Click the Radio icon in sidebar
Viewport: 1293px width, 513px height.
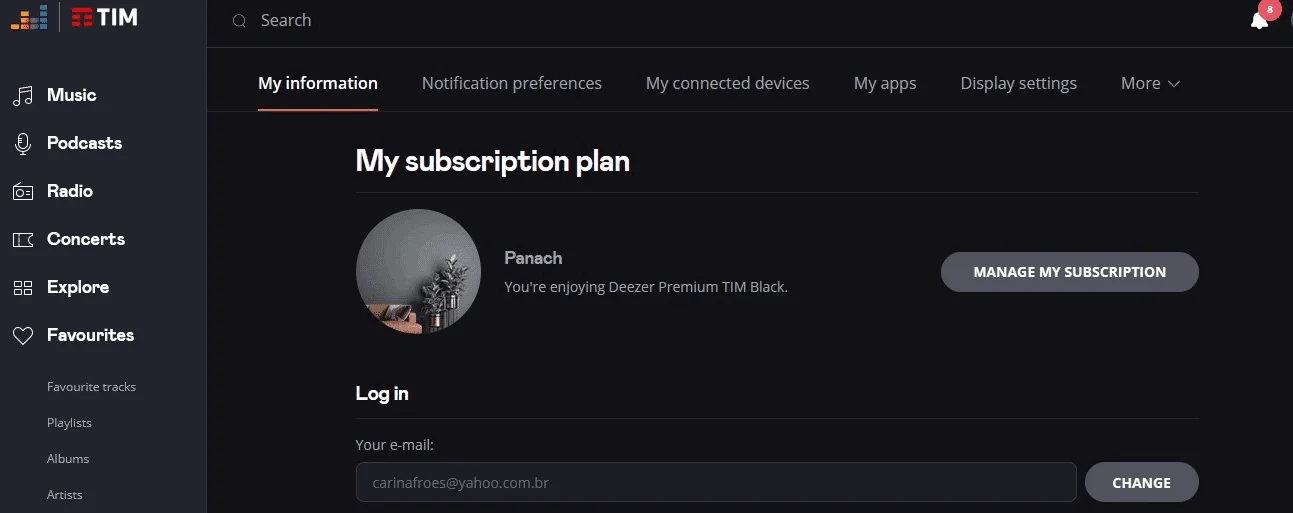pyautogui.click(x=23, y=192)
